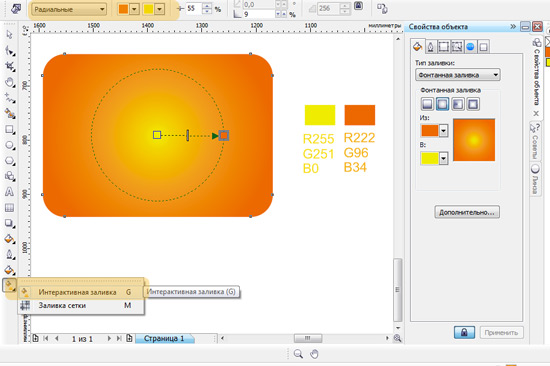This screenshot has height=366, width=550.
Task: Go to the next page arrow
Action: point(109,338)
